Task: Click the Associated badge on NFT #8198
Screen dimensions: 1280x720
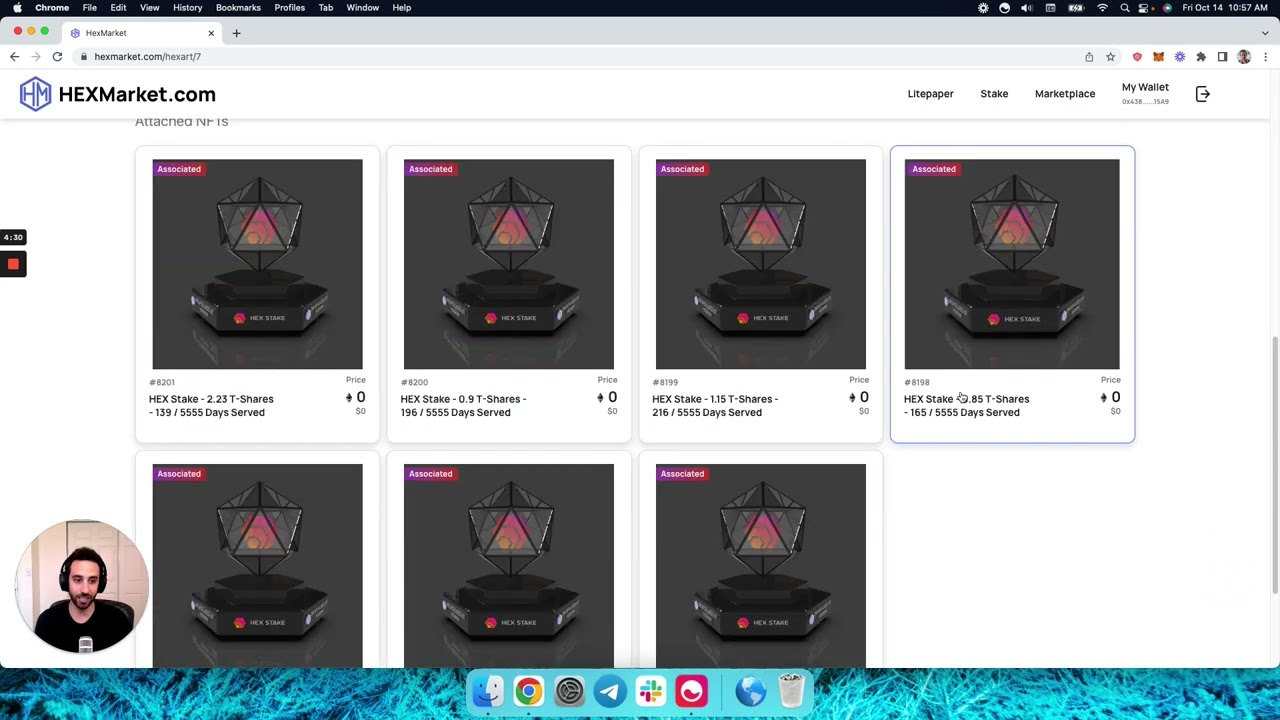Action: pos(934,169)
